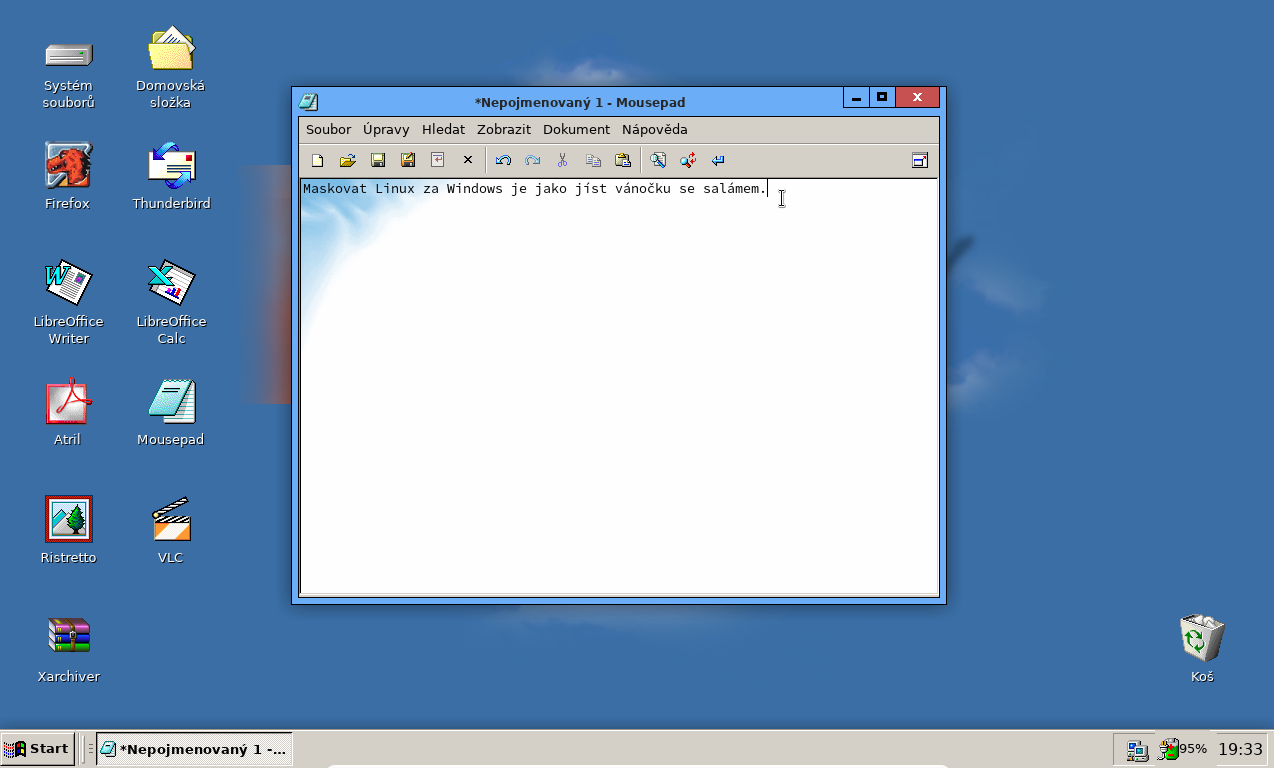Select the Mousepad desktop icon
The height and width of the screenshot is (768, 1274).
pyautogui.click(x=171, y=412)
